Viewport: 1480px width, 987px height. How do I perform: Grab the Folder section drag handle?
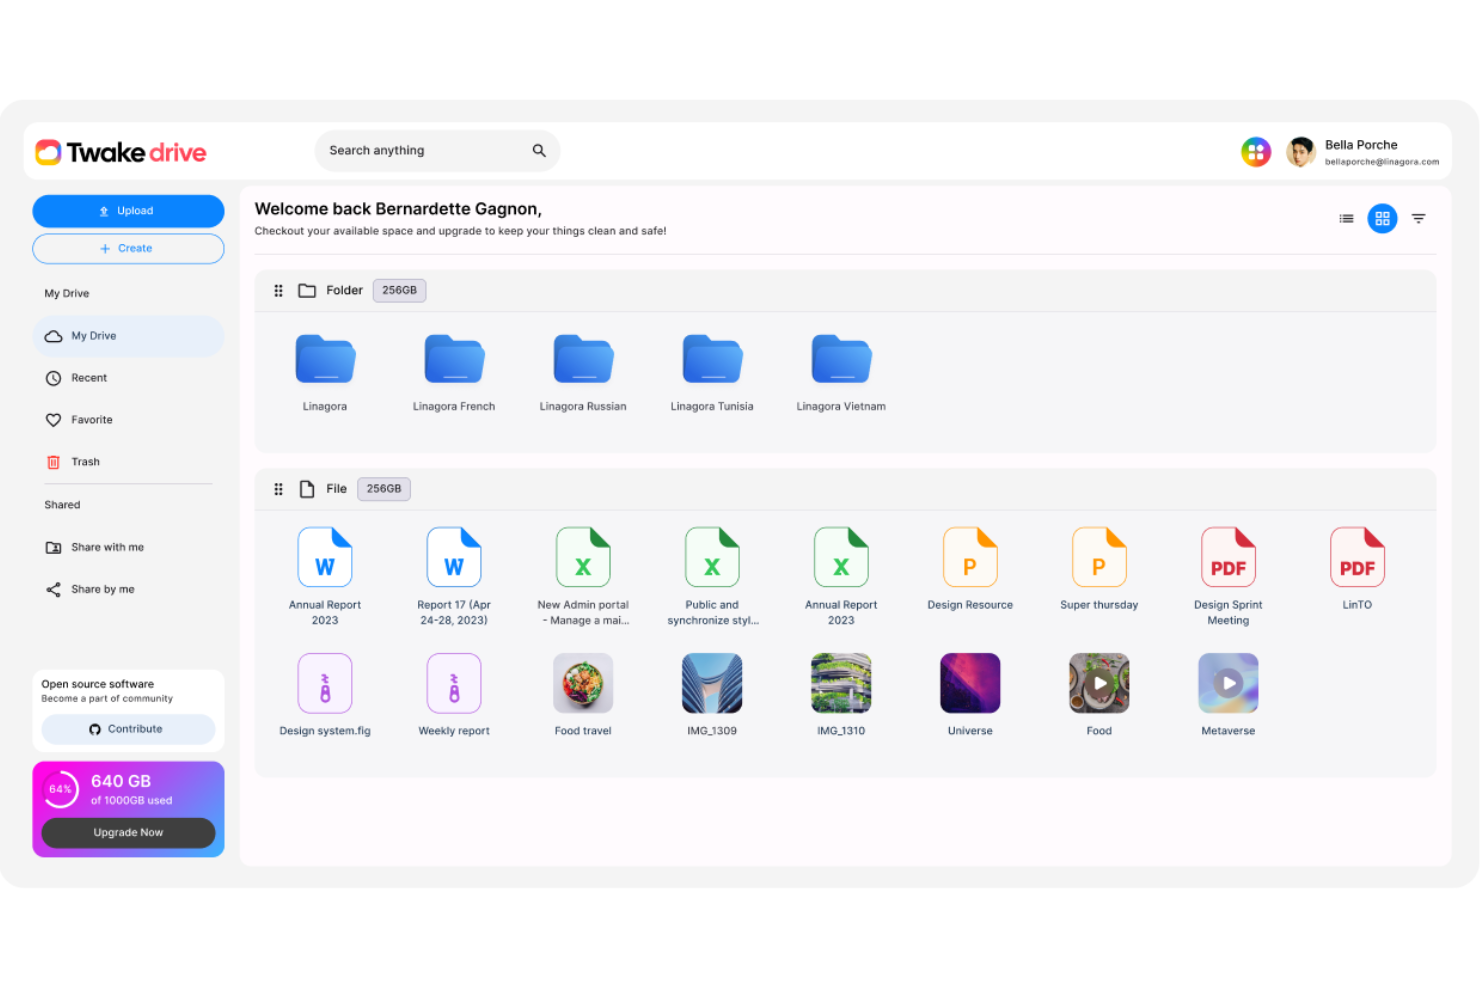(278, 290)
